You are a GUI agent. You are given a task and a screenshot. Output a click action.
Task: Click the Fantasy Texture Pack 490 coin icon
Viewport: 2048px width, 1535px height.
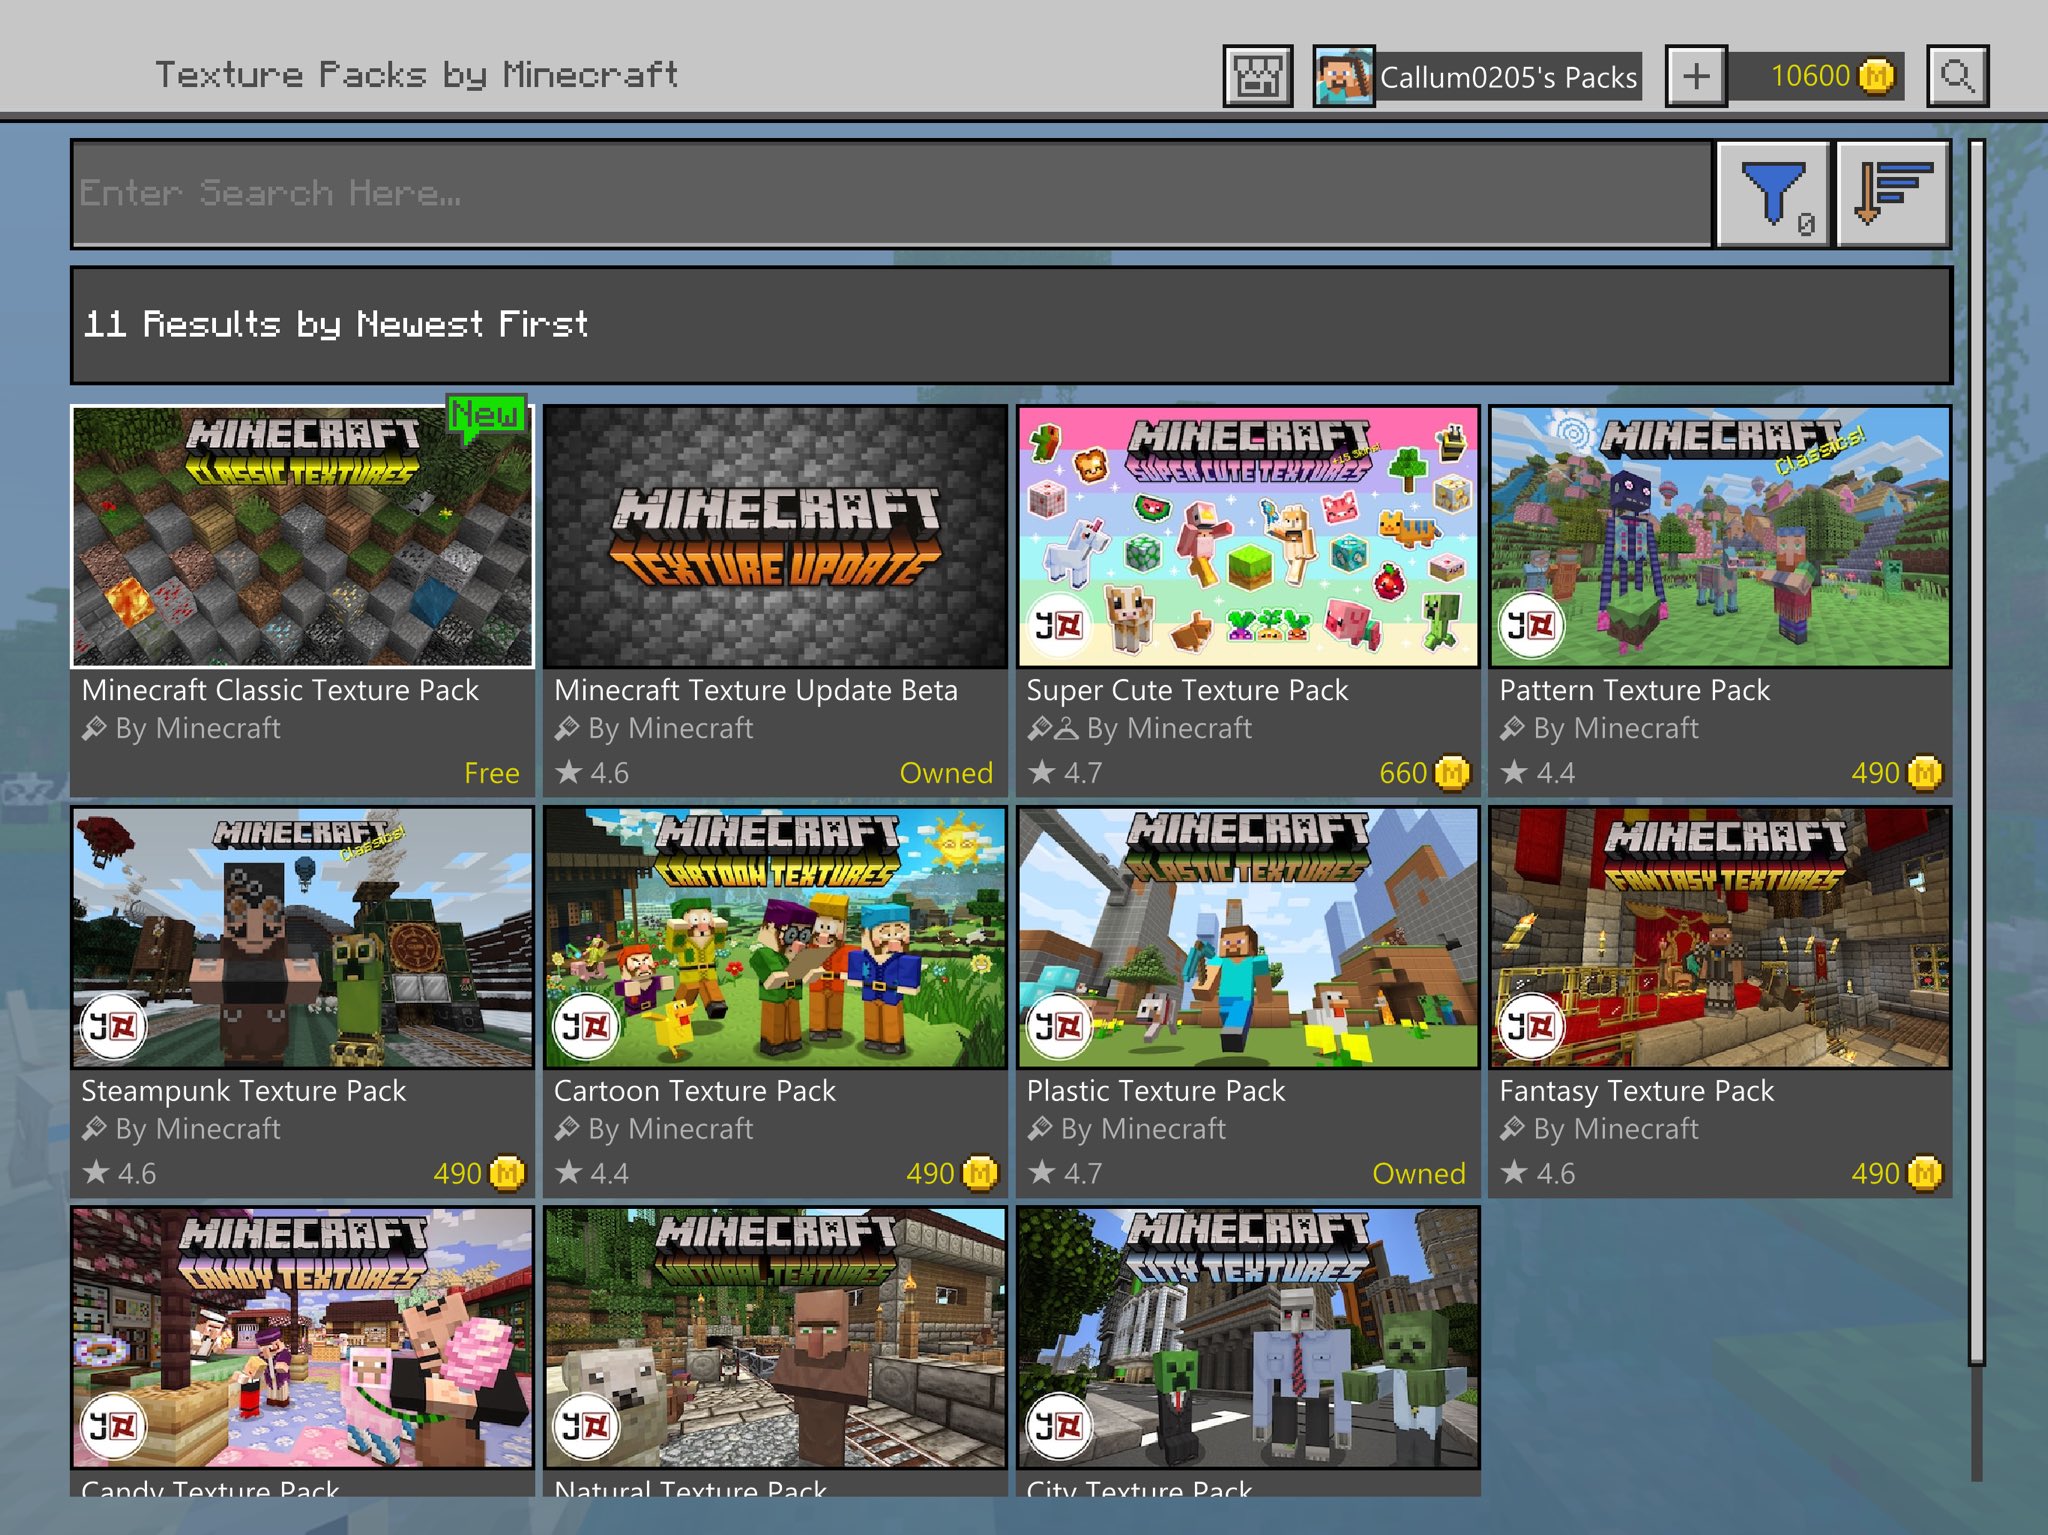(x=1924, y=1173)
